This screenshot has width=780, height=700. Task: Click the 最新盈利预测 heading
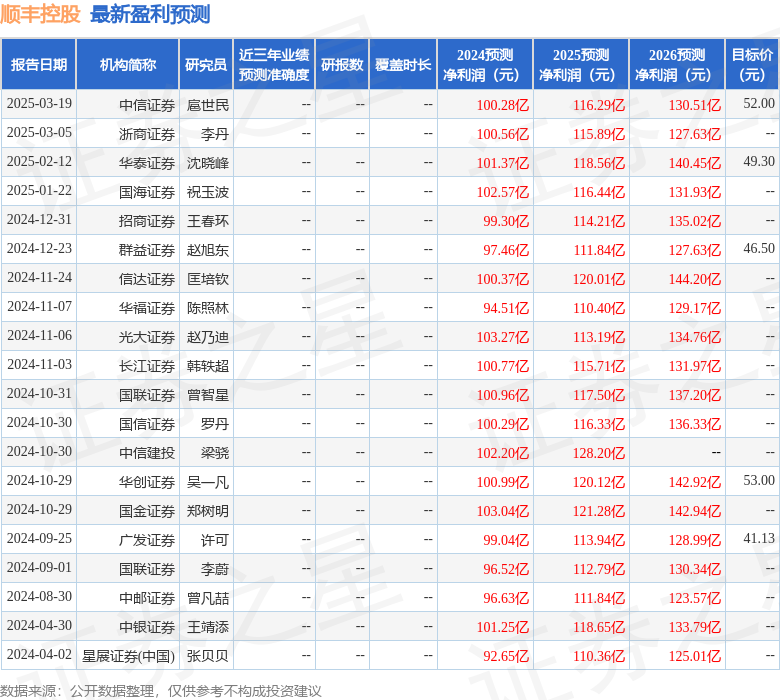coord(150,14)
